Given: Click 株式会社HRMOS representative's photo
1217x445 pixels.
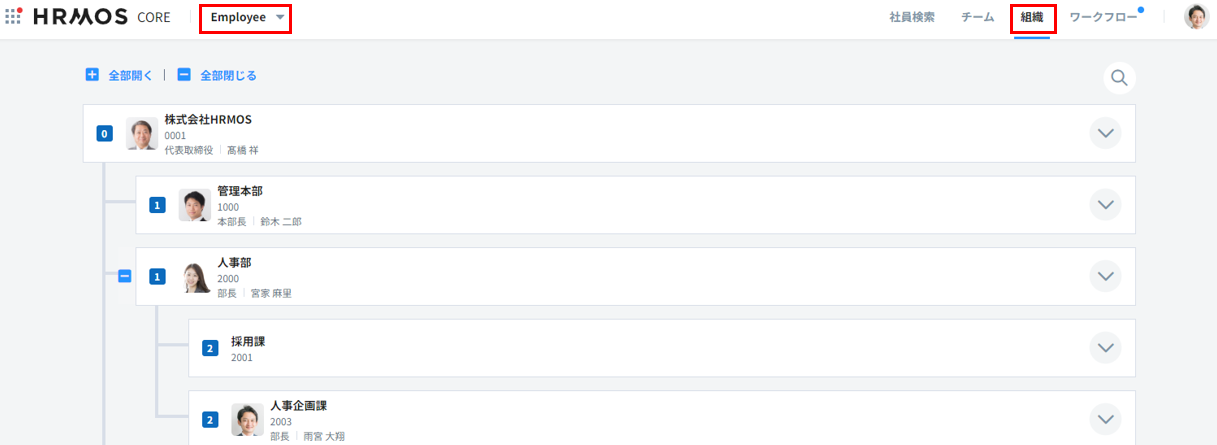Looking at the screenshot, I should [142, 134].
